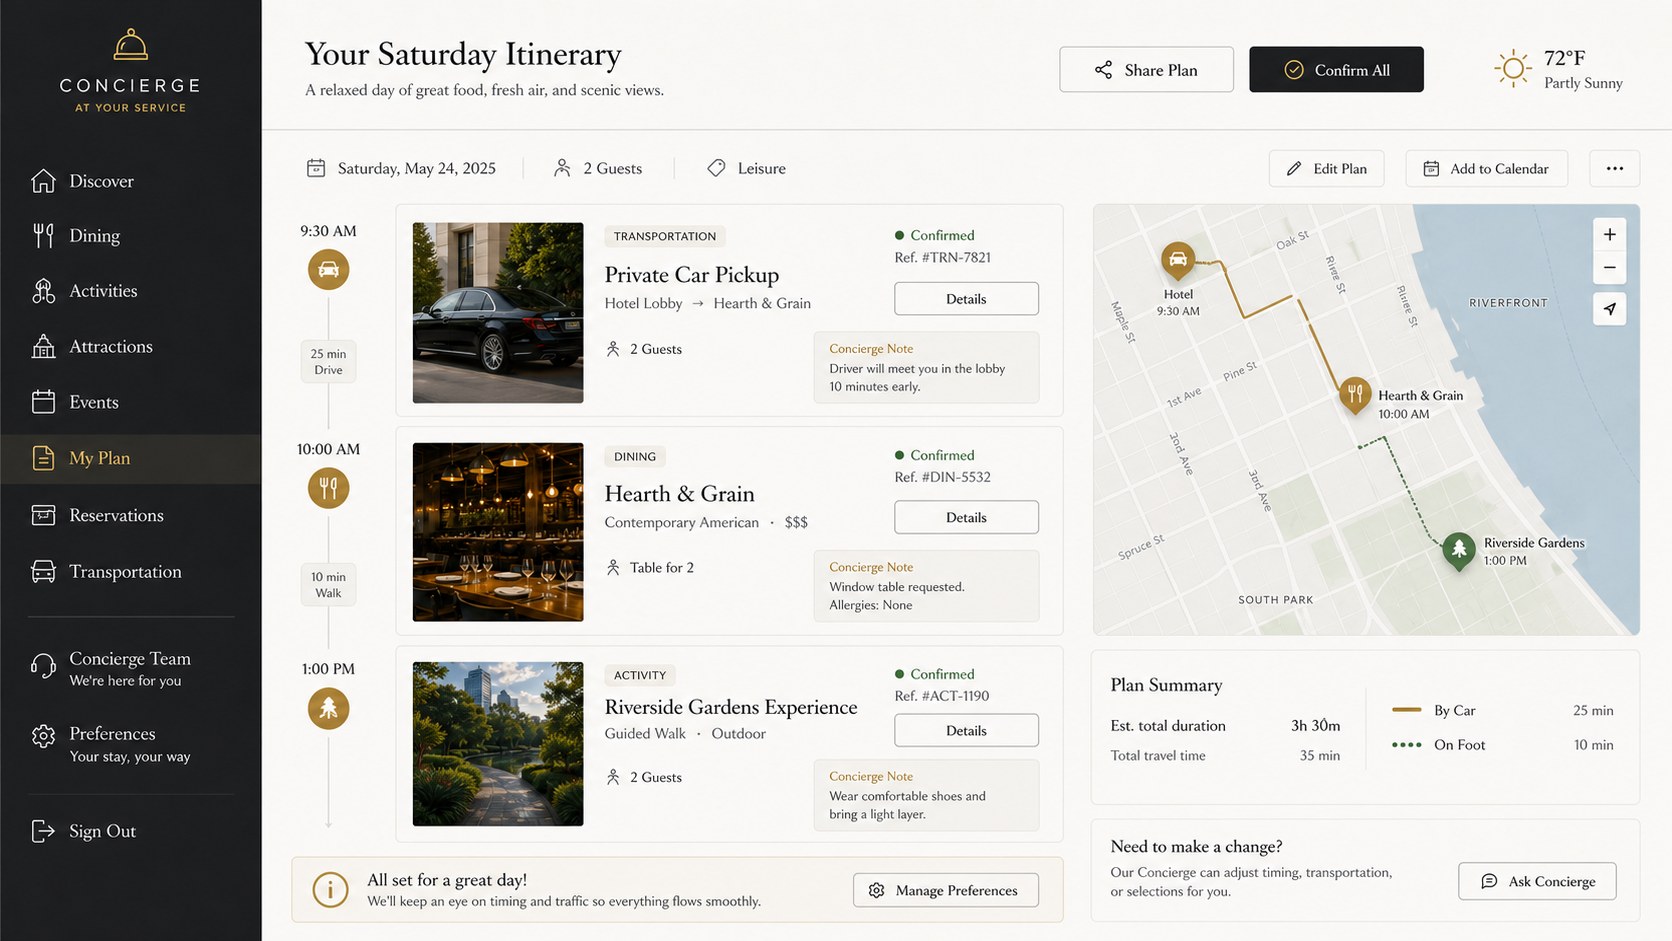
Task: Open the three-dot more options menu
Action: coord(1614,169)
